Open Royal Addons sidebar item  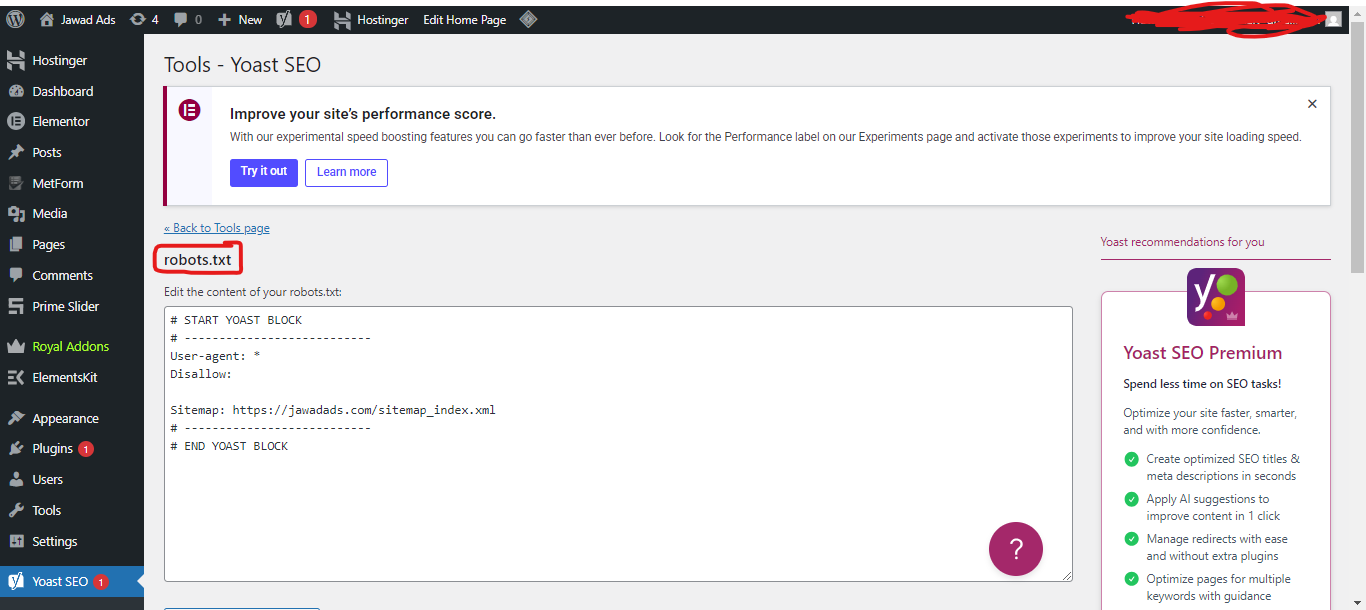click(x=70, y=346)
